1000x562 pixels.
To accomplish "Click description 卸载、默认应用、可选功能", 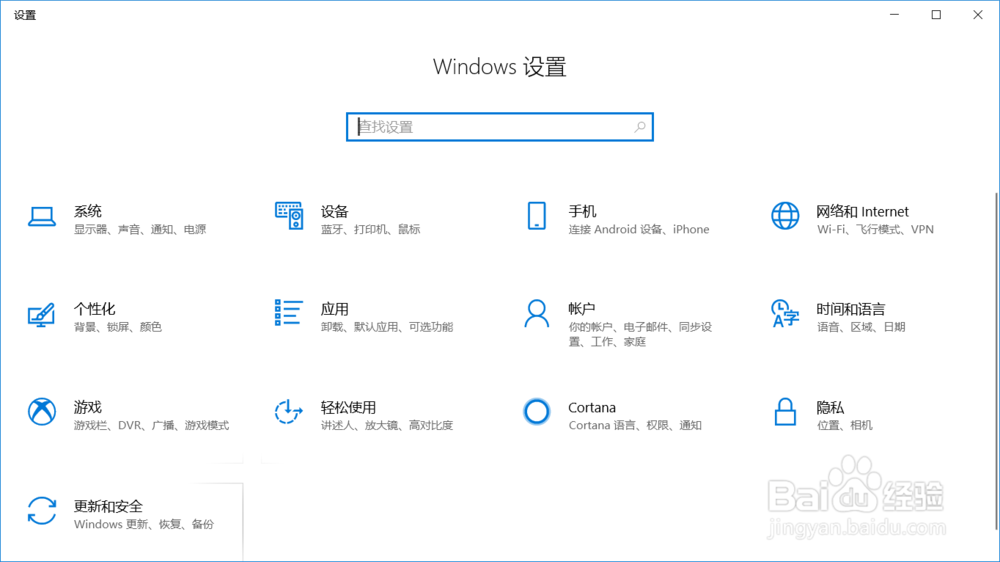I will tap(387, 327).
